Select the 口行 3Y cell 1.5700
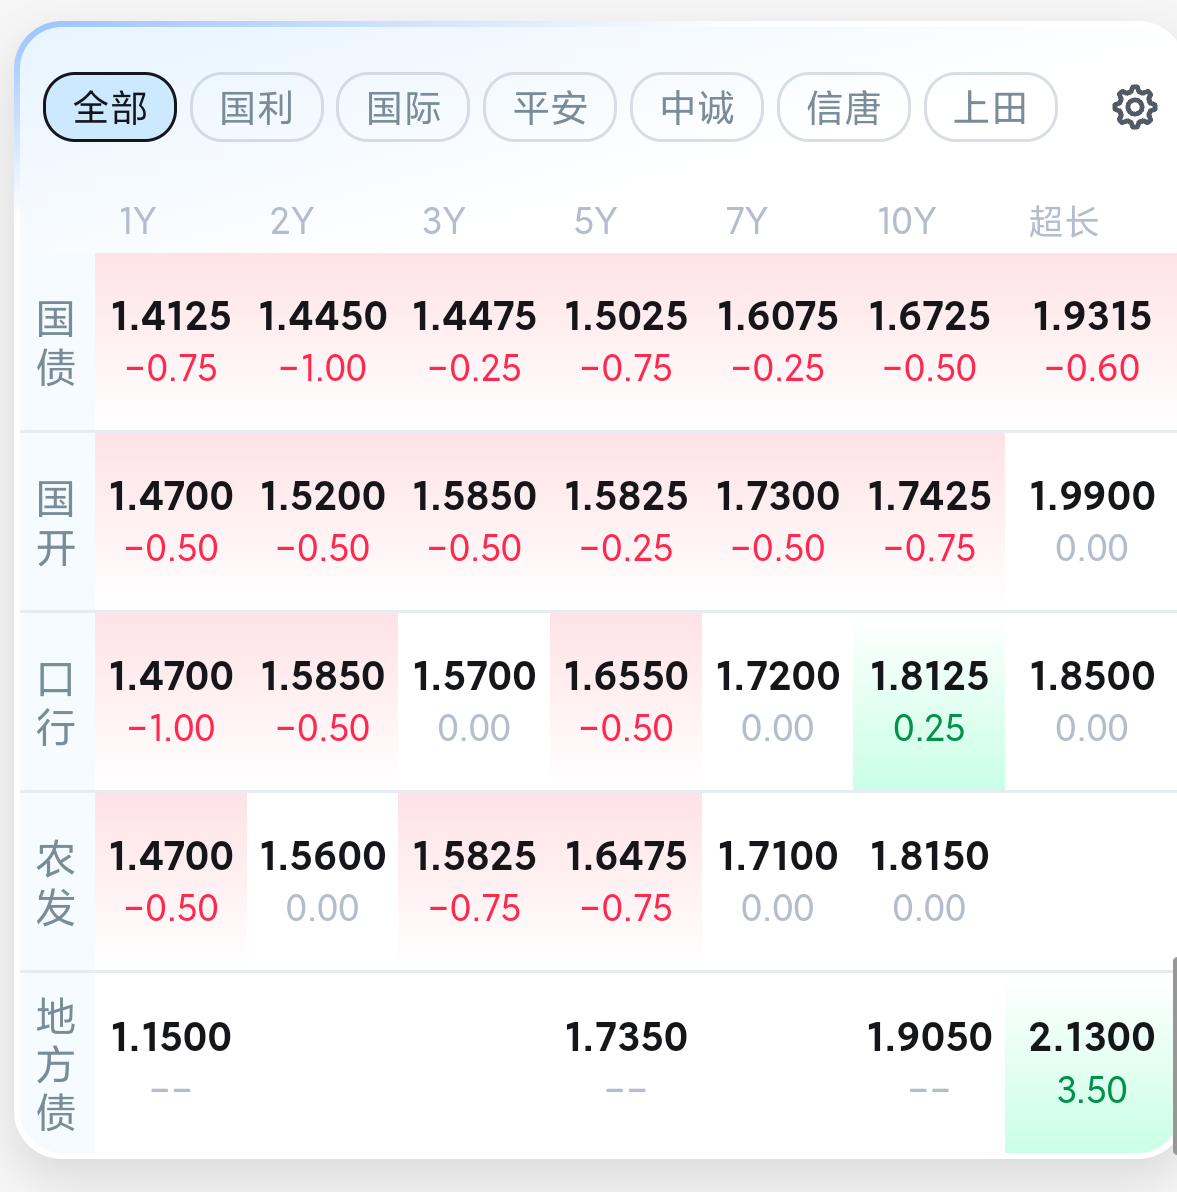This screenshot has width=1177, height=1192. (x=474, y=702)
